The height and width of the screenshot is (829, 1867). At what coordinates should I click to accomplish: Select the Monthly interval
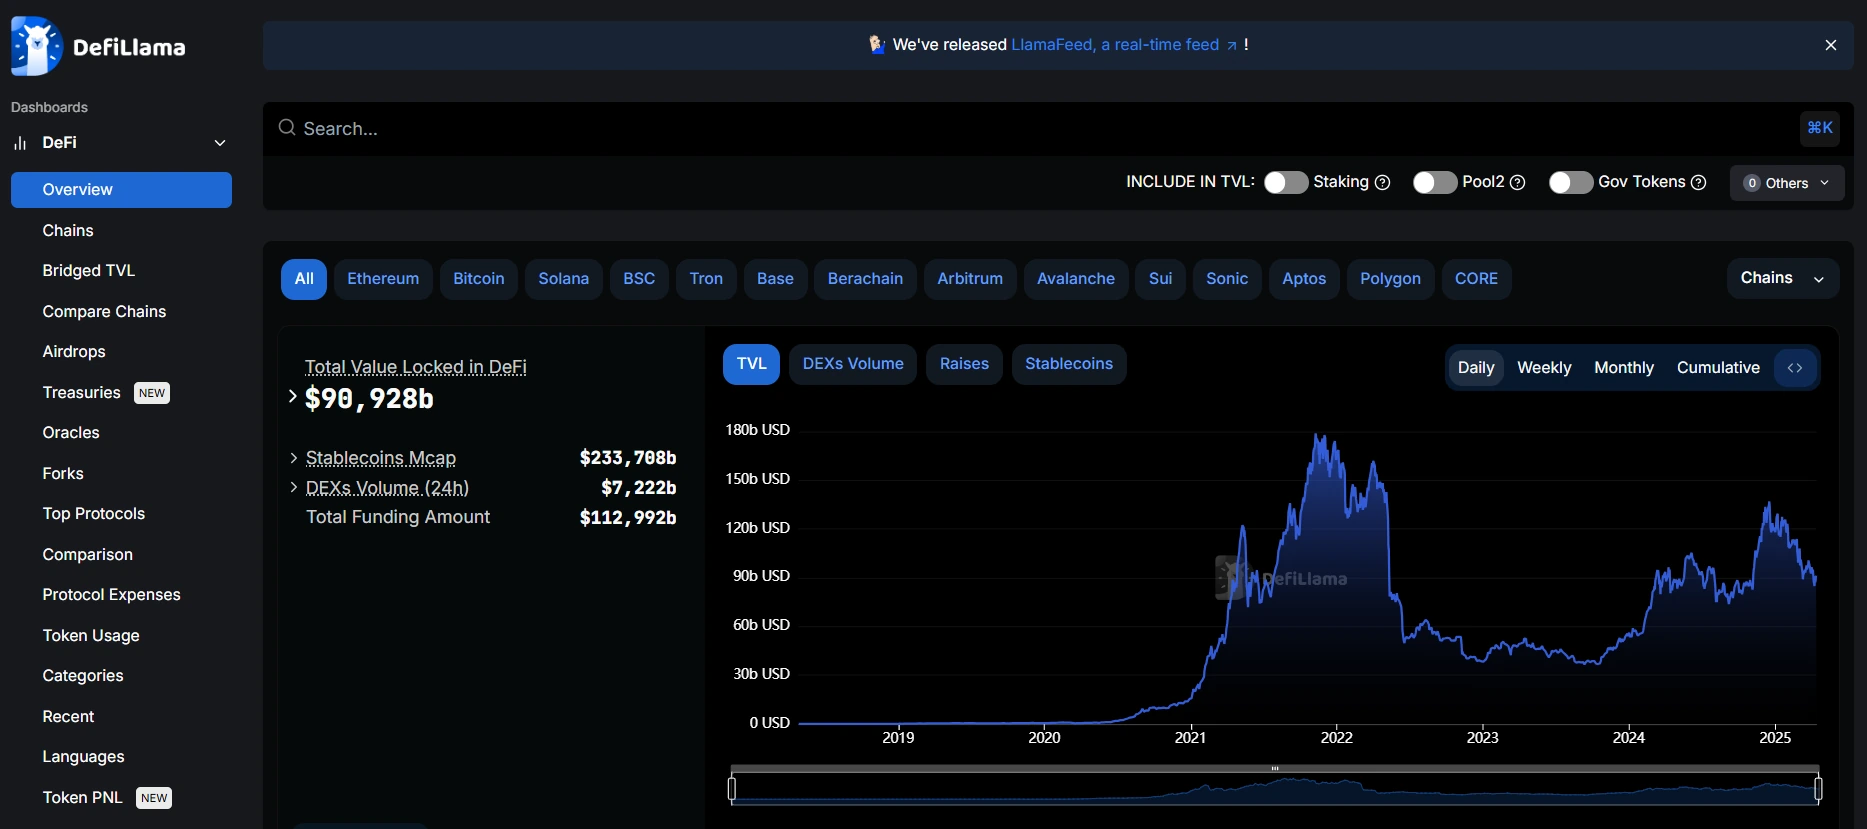tap(1624, 368)
